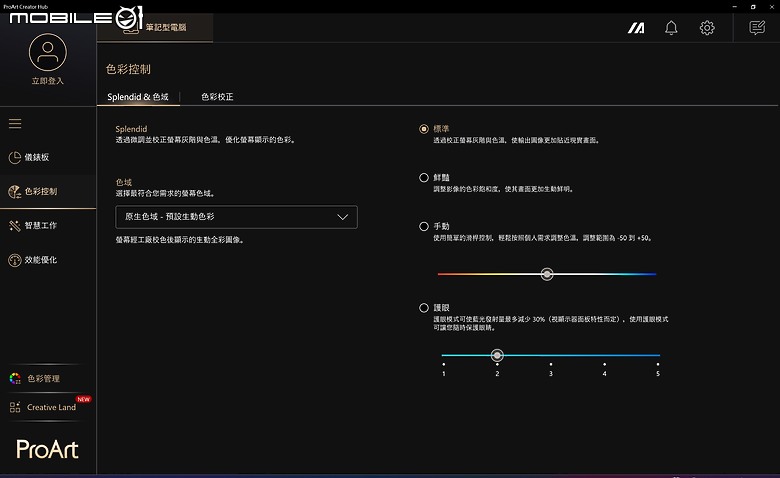
Task: Select the Splendid & 色域 tab
Action: [138, 97]
